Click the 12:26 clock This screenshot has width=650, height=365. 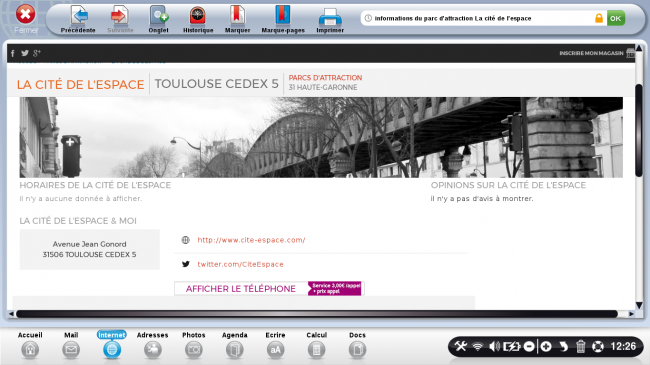(x=623, y=346)
